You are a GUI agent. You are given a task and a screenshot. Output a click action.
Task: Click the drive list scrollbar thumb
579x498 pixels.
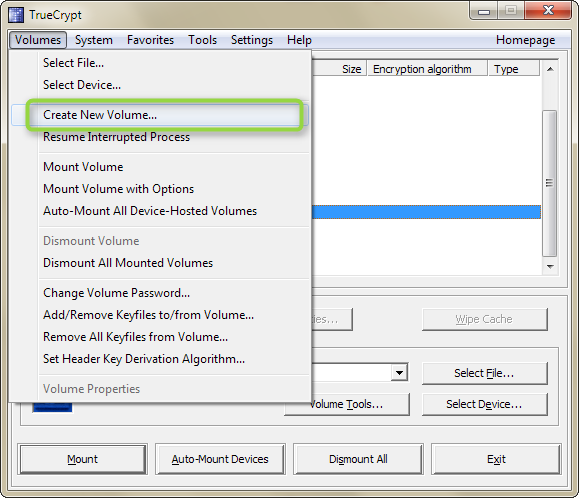click(x=550, y=183)
